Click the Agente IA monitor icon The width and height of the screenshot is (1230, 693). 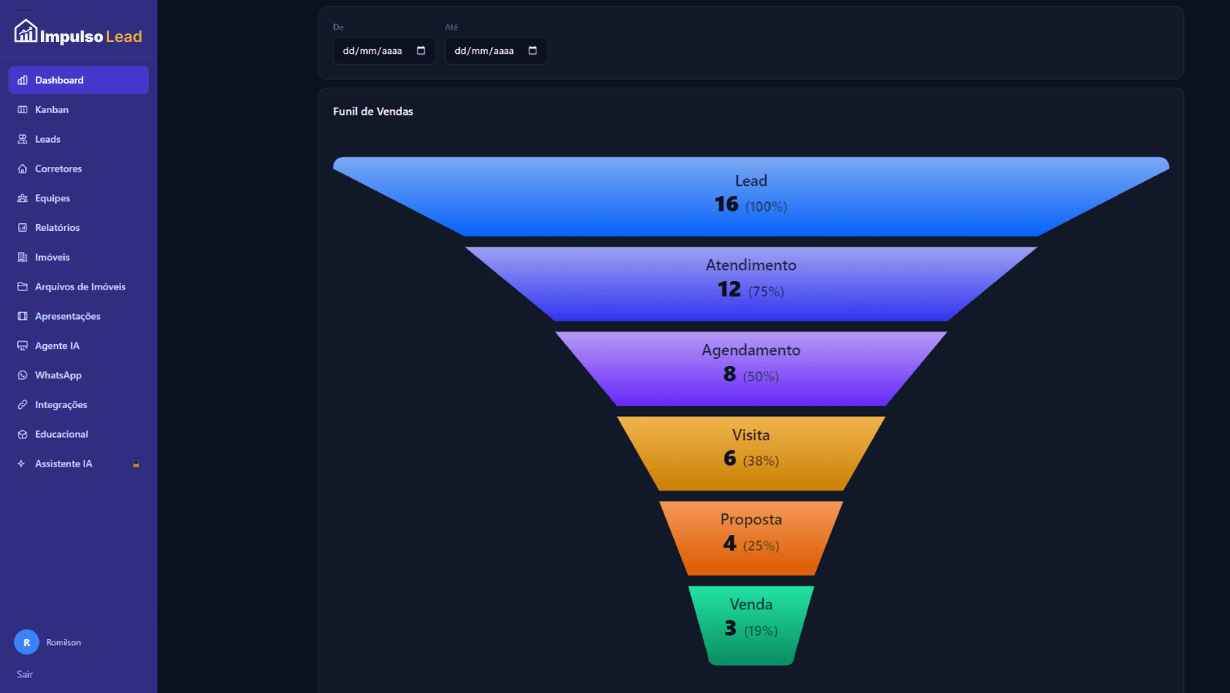pos(22,346)
